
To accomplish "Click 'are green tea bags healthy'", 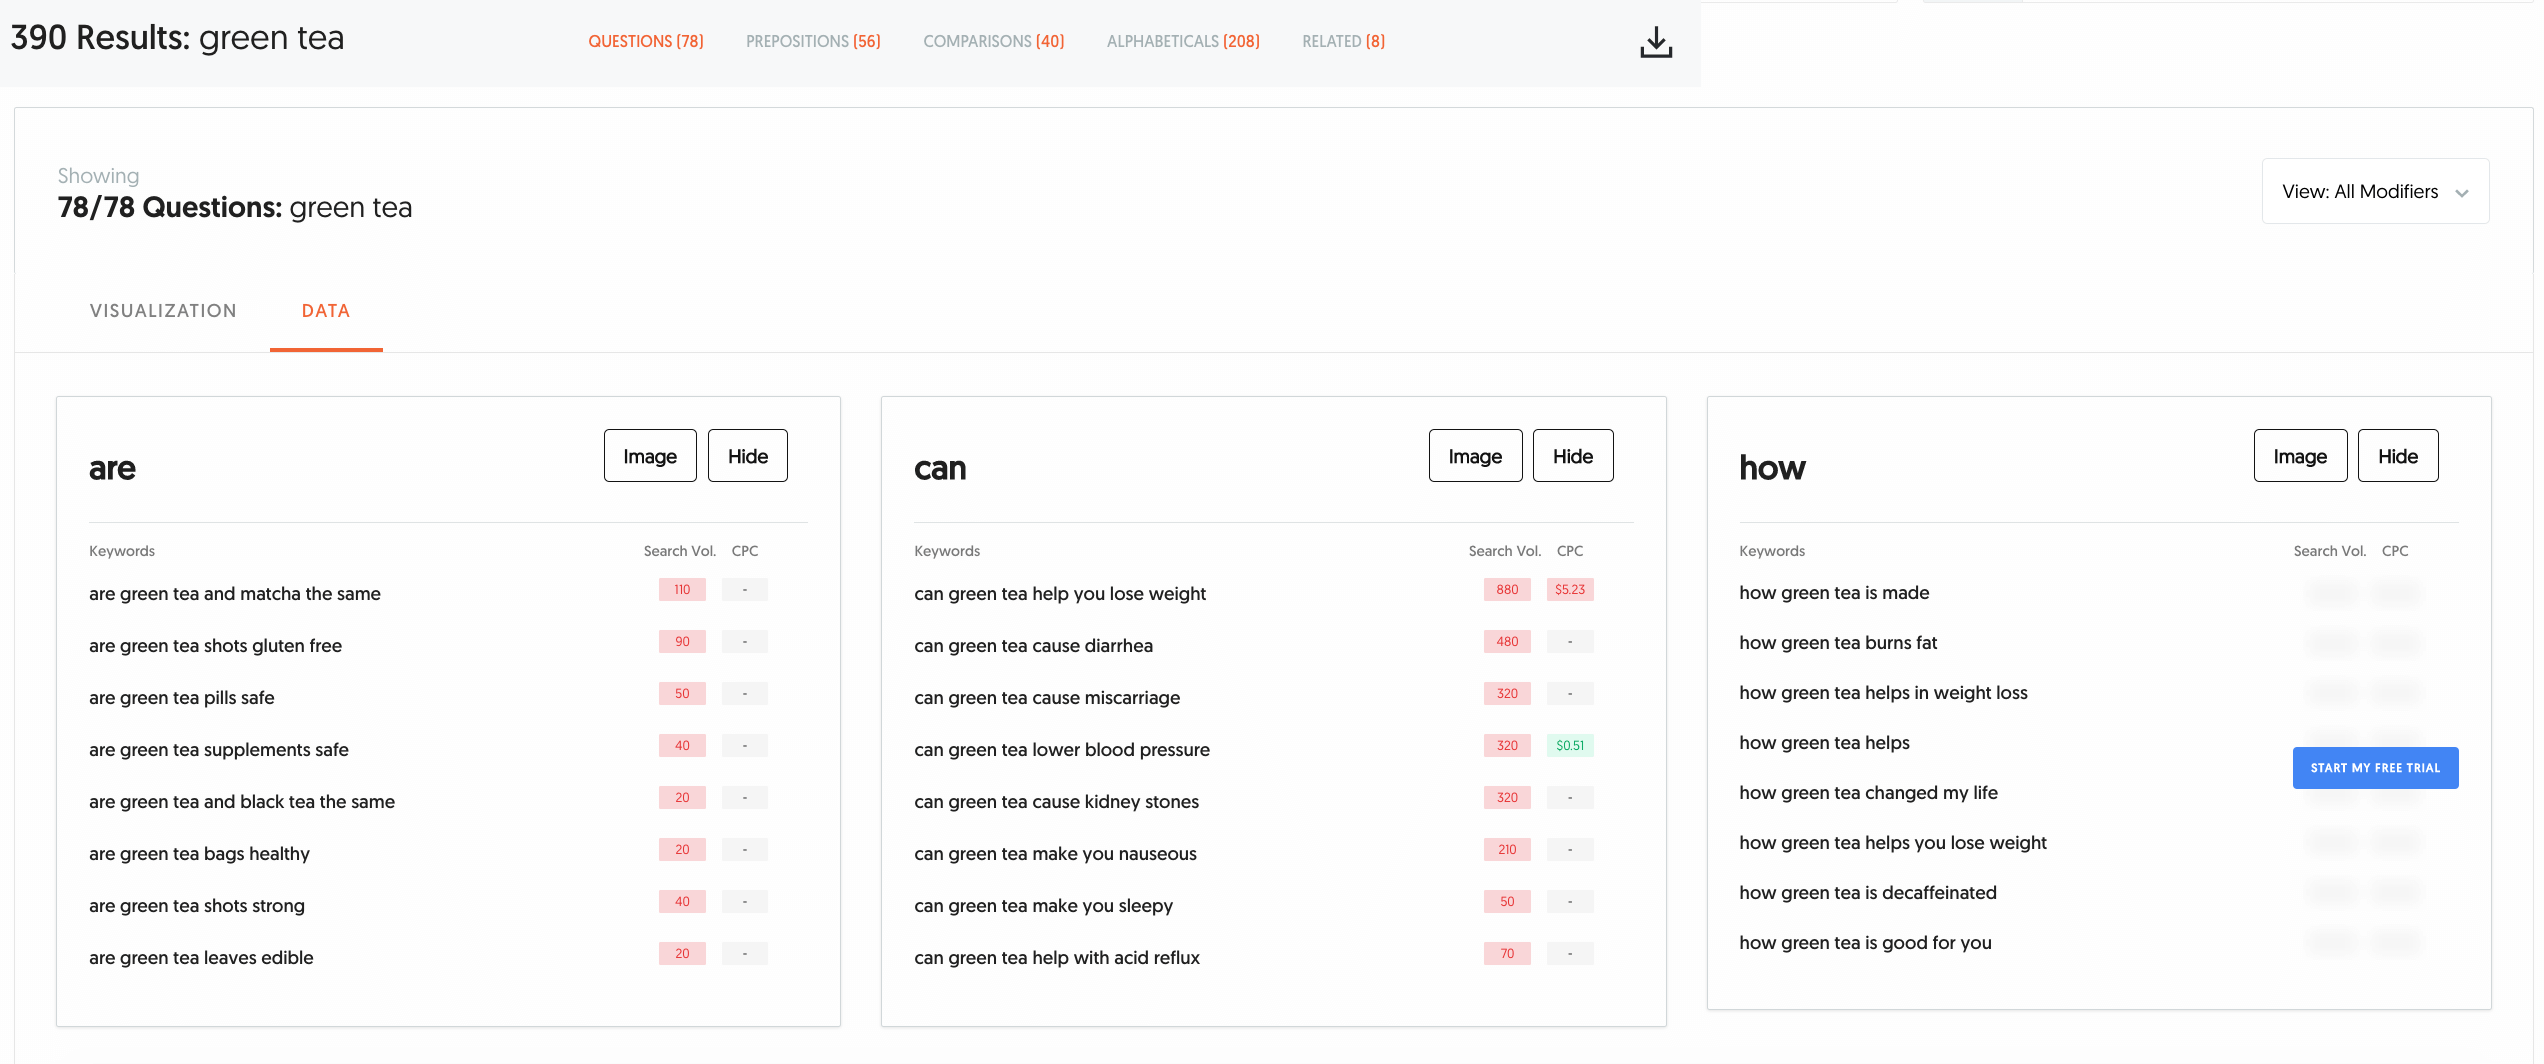I will coord(199,854).
